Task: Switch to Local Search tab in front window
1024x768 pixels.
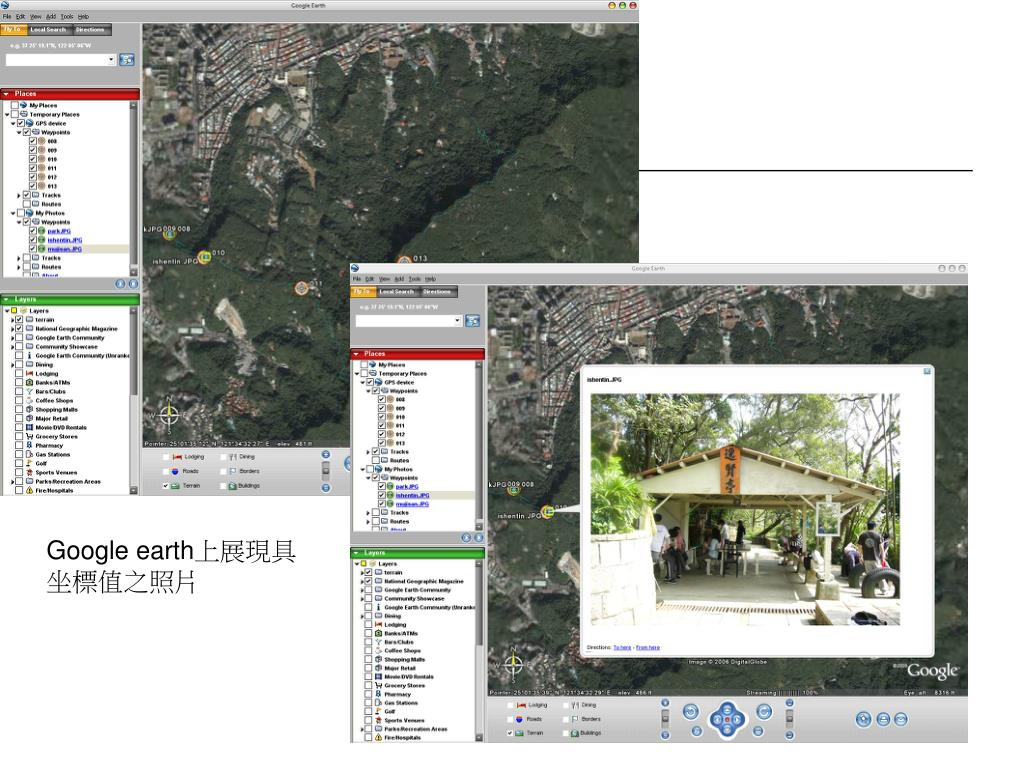Action: pos(396,292)
